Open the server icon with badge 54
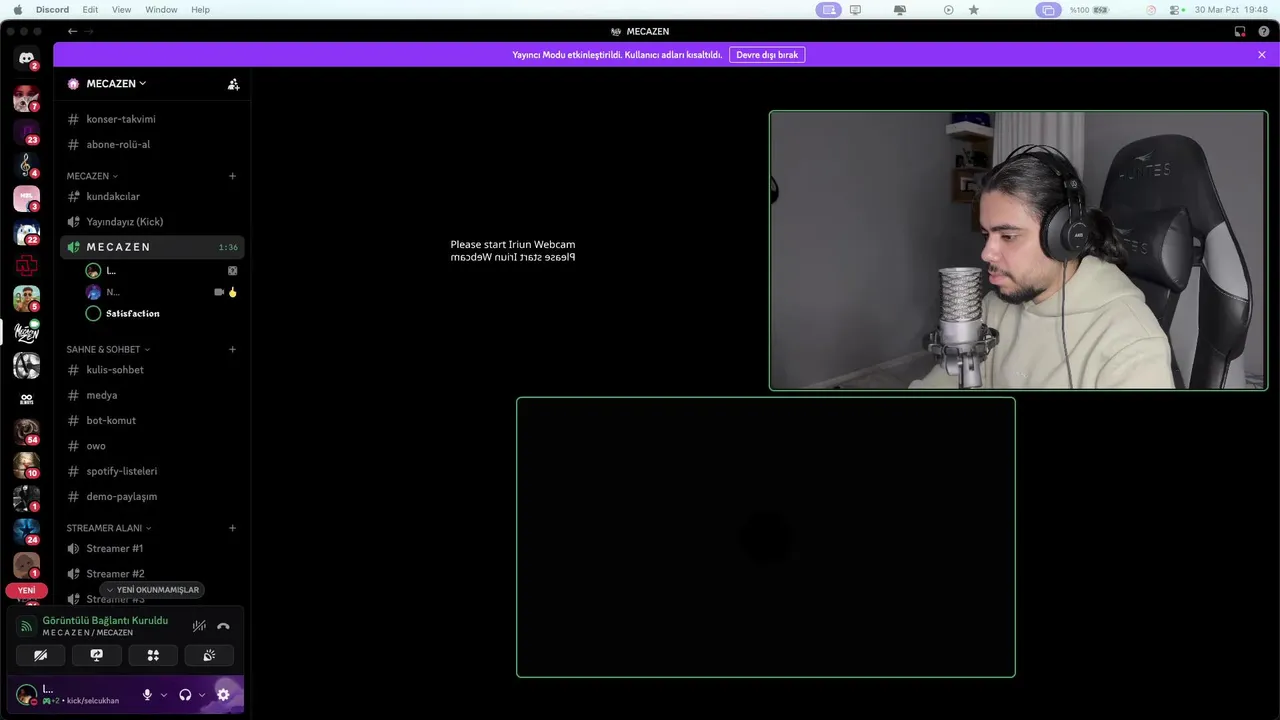The image size is (1280, 720). pos(26,432)
